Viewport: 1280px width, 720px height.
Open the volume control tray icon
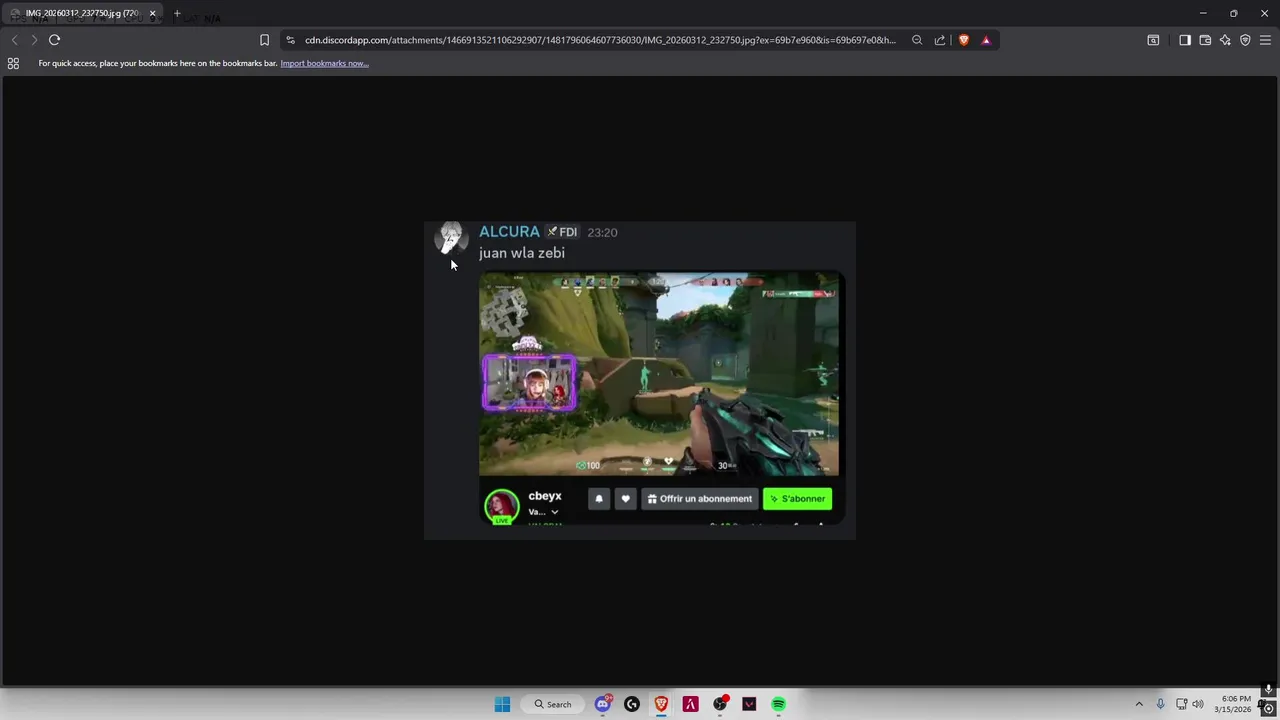tap(1198, 704)
